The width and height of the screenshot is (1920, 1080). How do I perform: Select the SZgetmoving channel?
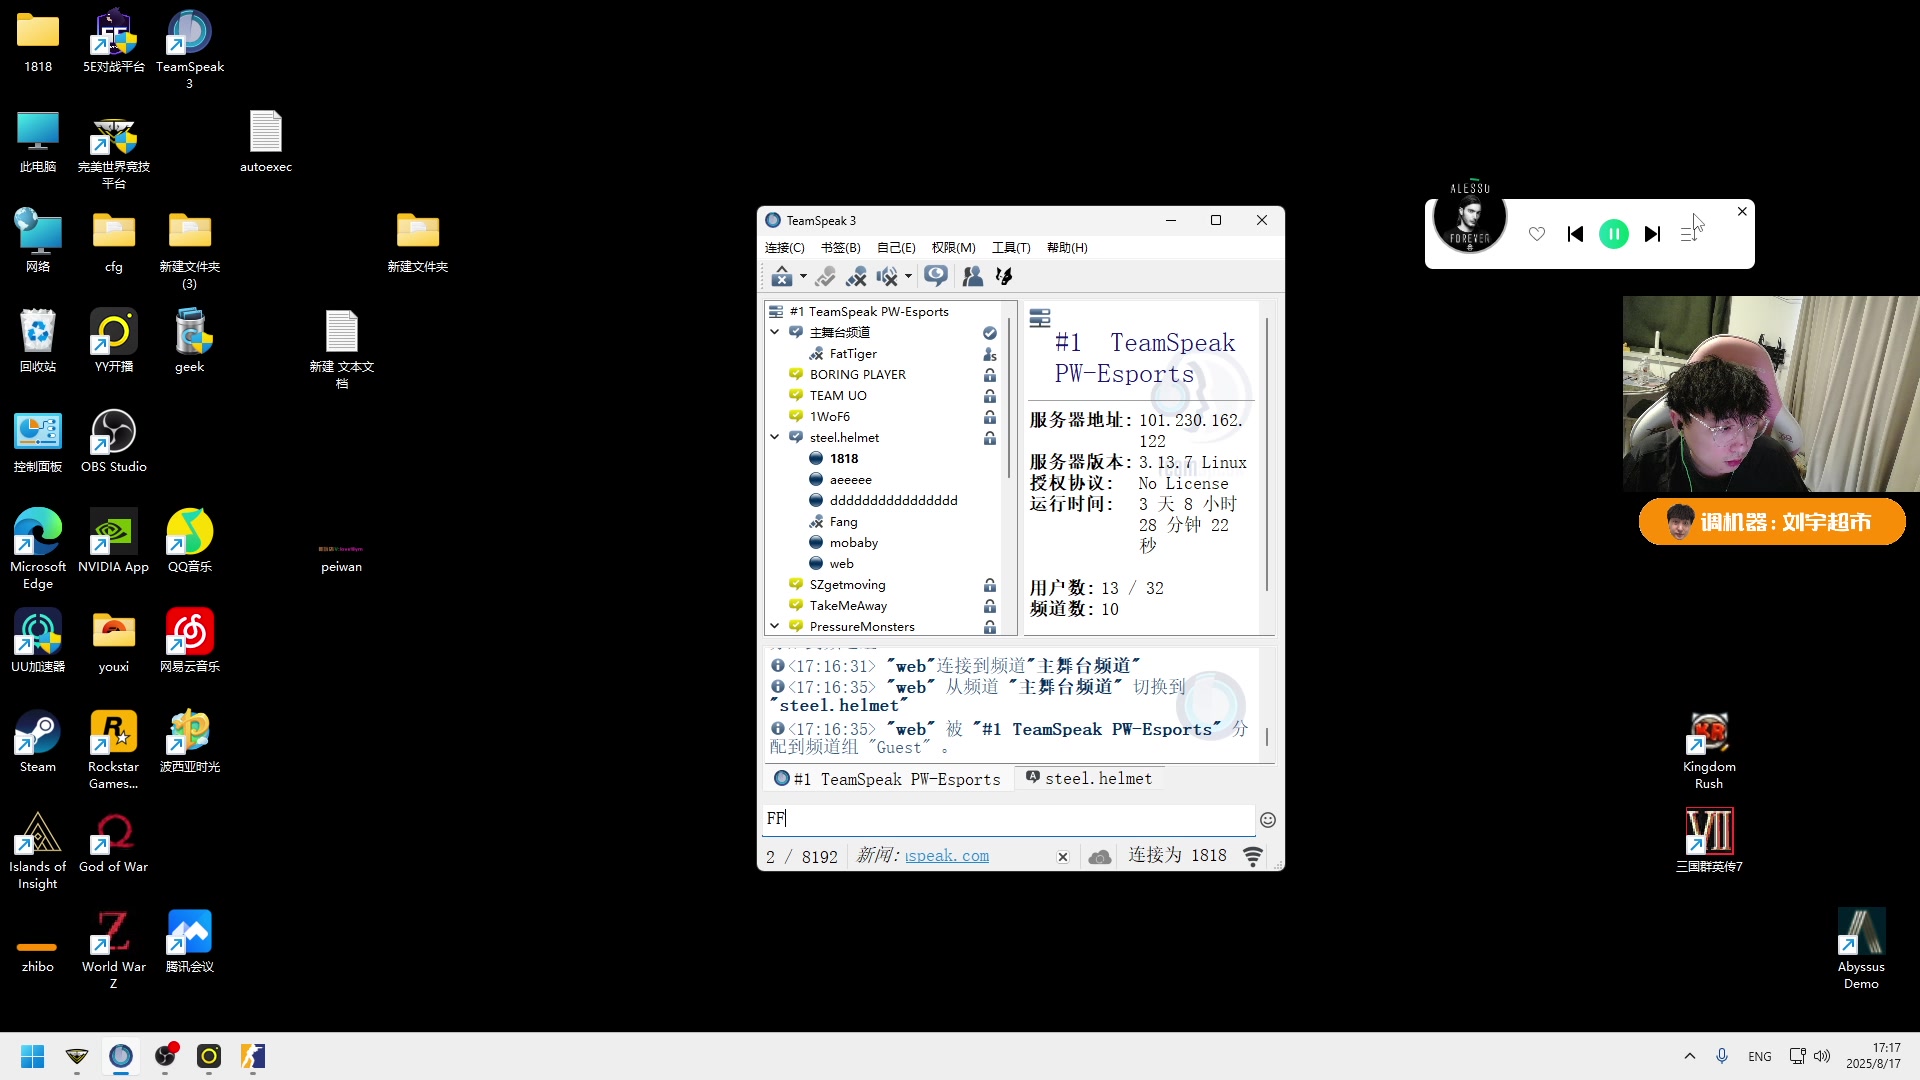(x=847, y=585)
